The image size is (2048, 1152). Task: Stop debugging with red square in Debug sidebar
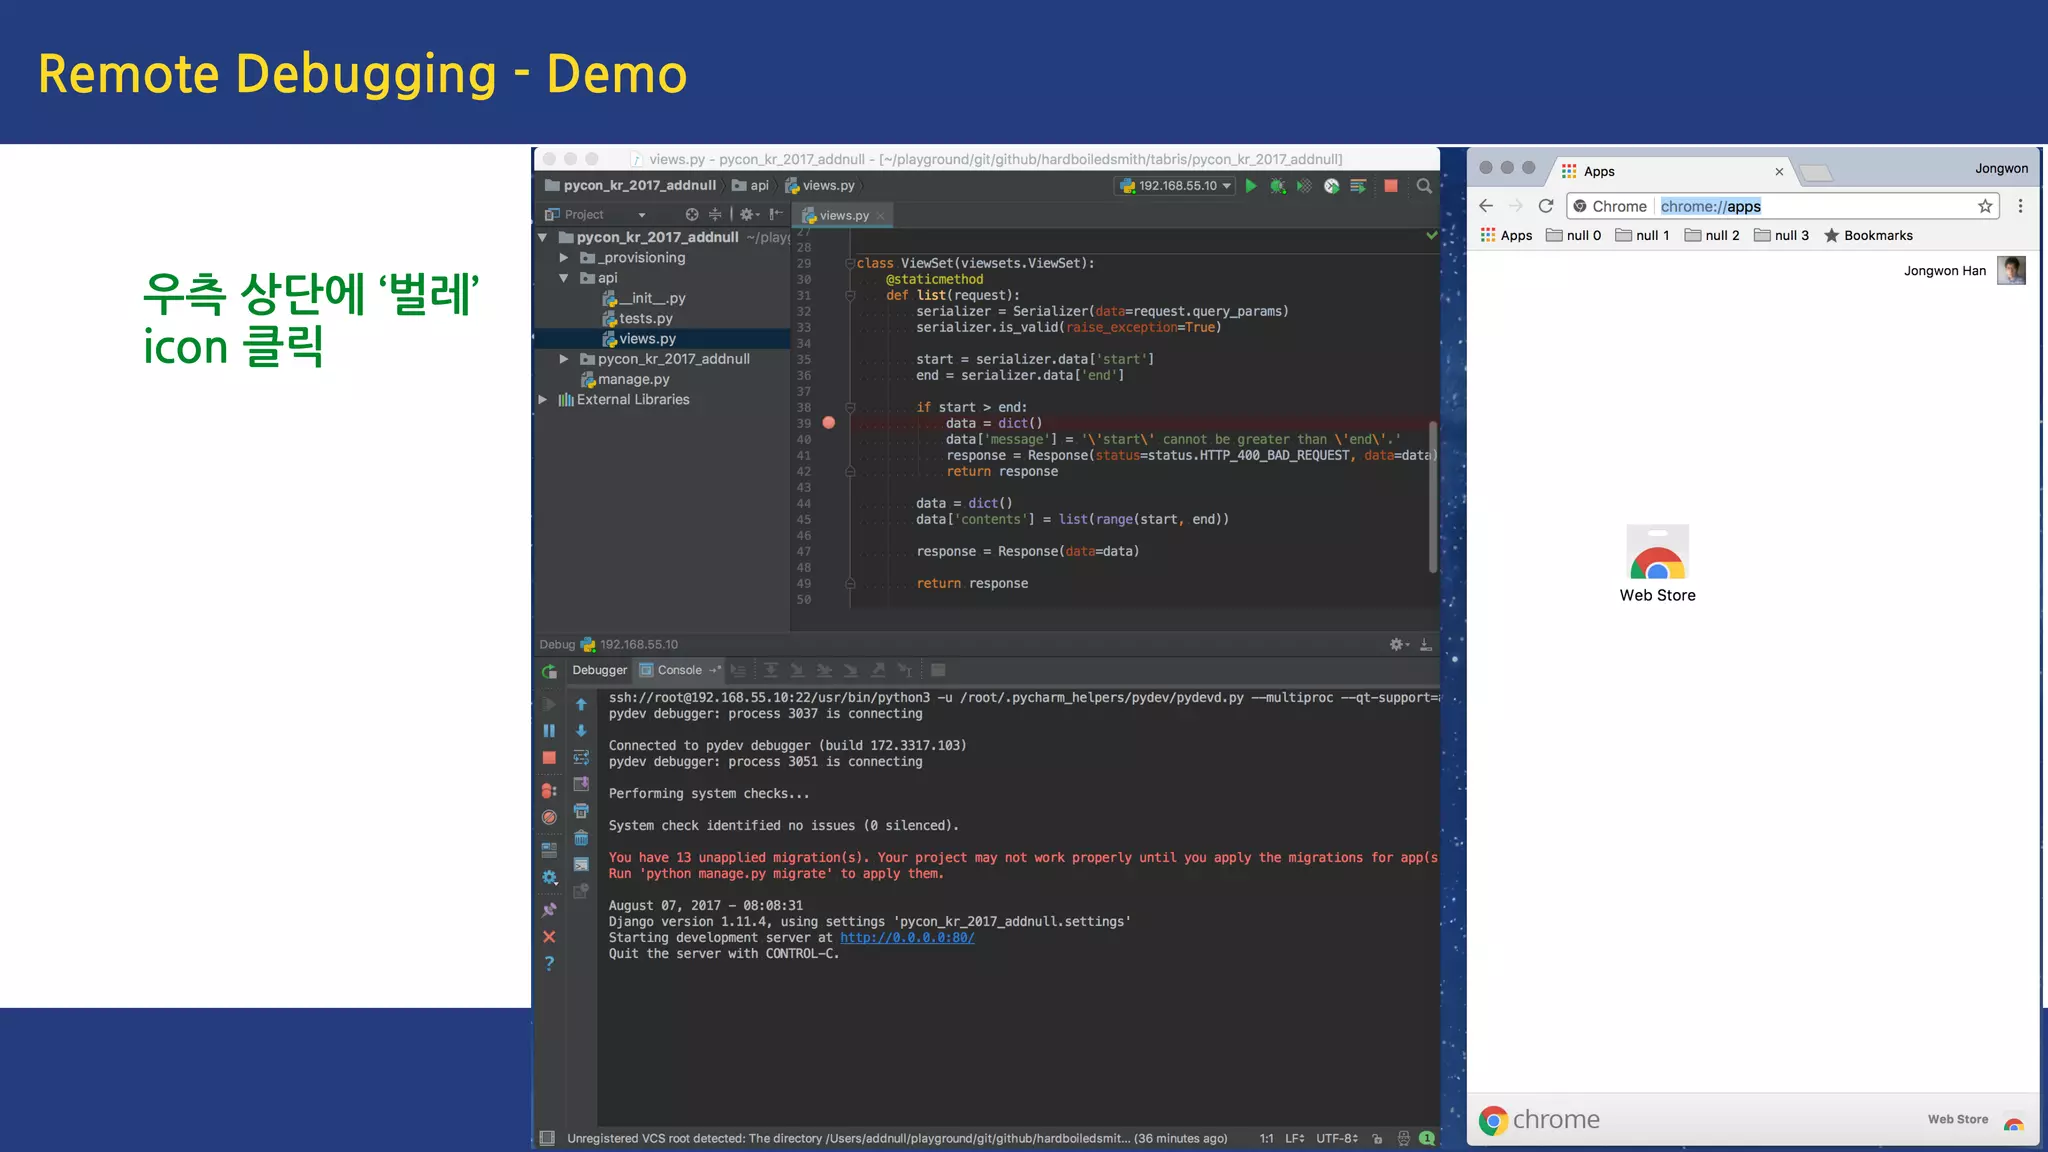pyautogui.click(x=549, y=758)
